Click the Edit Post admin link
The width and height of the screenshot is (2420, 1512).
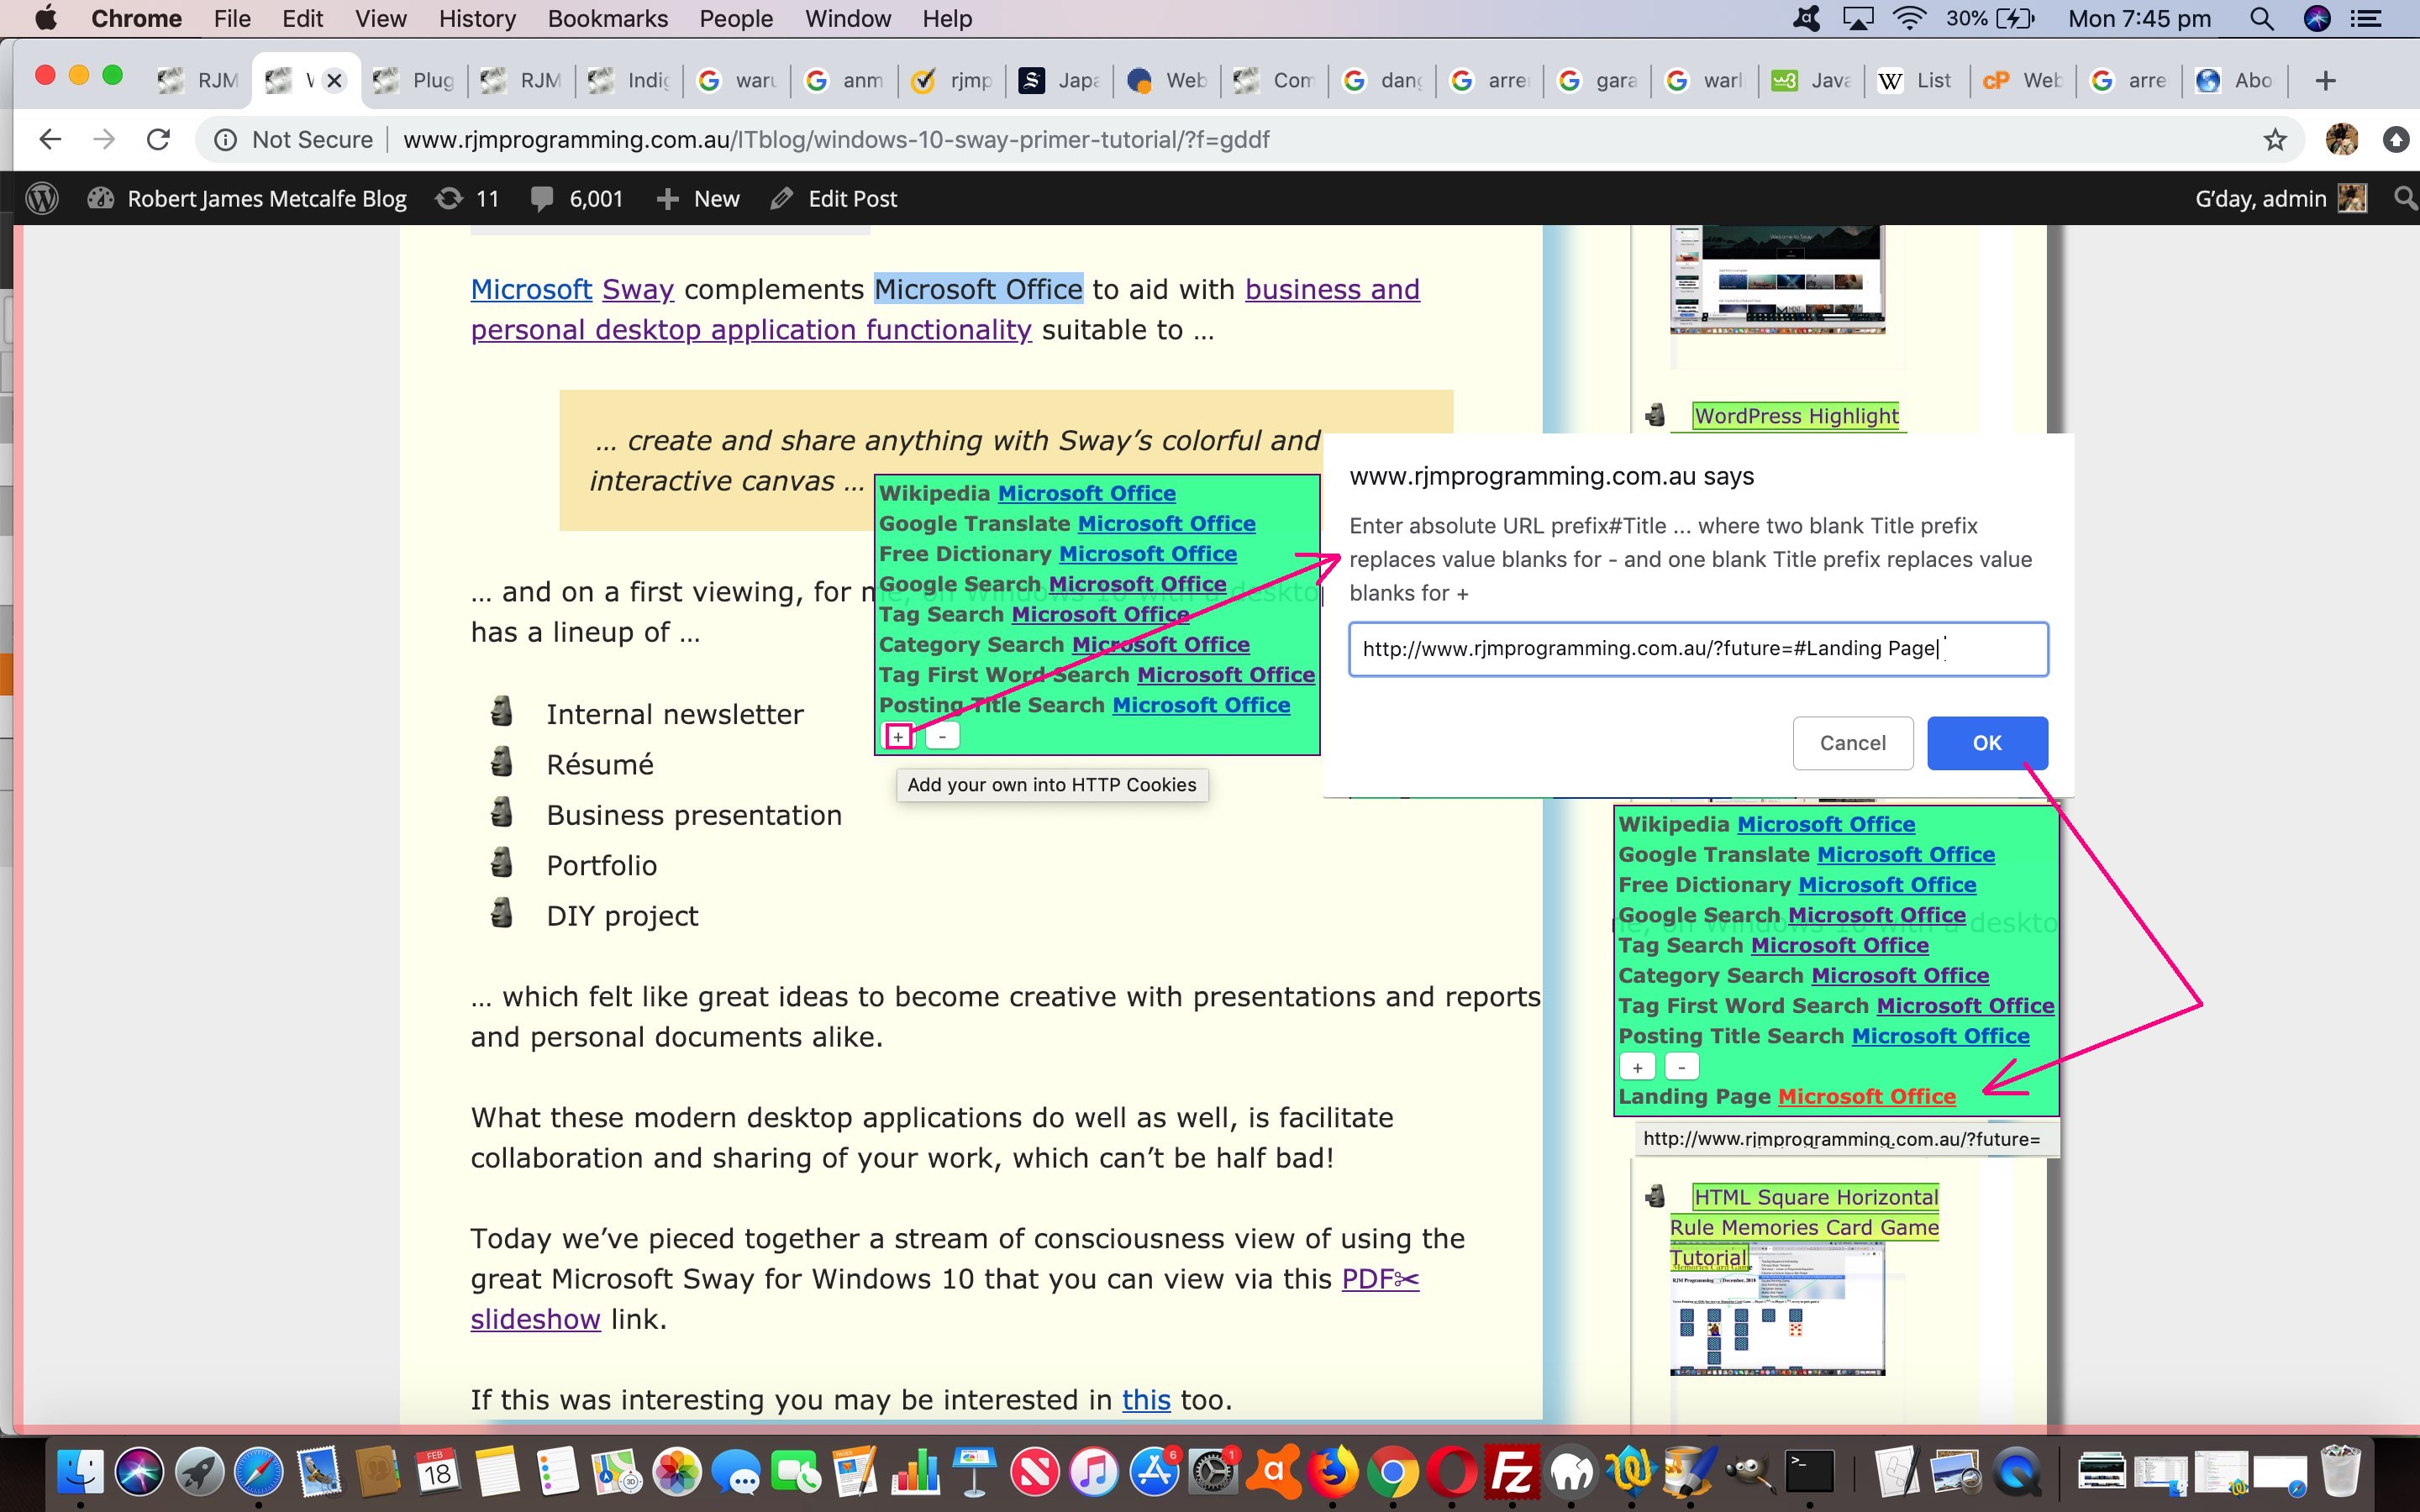[834, 198]
